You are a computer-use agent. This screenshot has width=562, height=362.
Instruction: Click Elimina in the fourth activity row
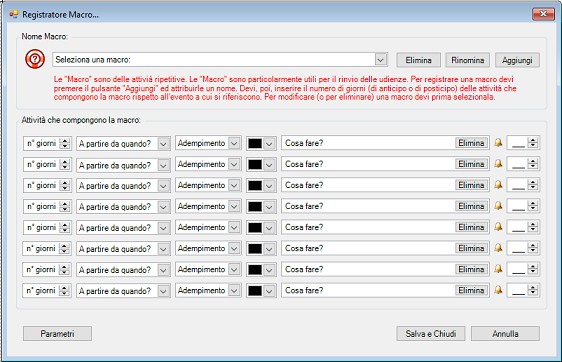tap(471, 206)
